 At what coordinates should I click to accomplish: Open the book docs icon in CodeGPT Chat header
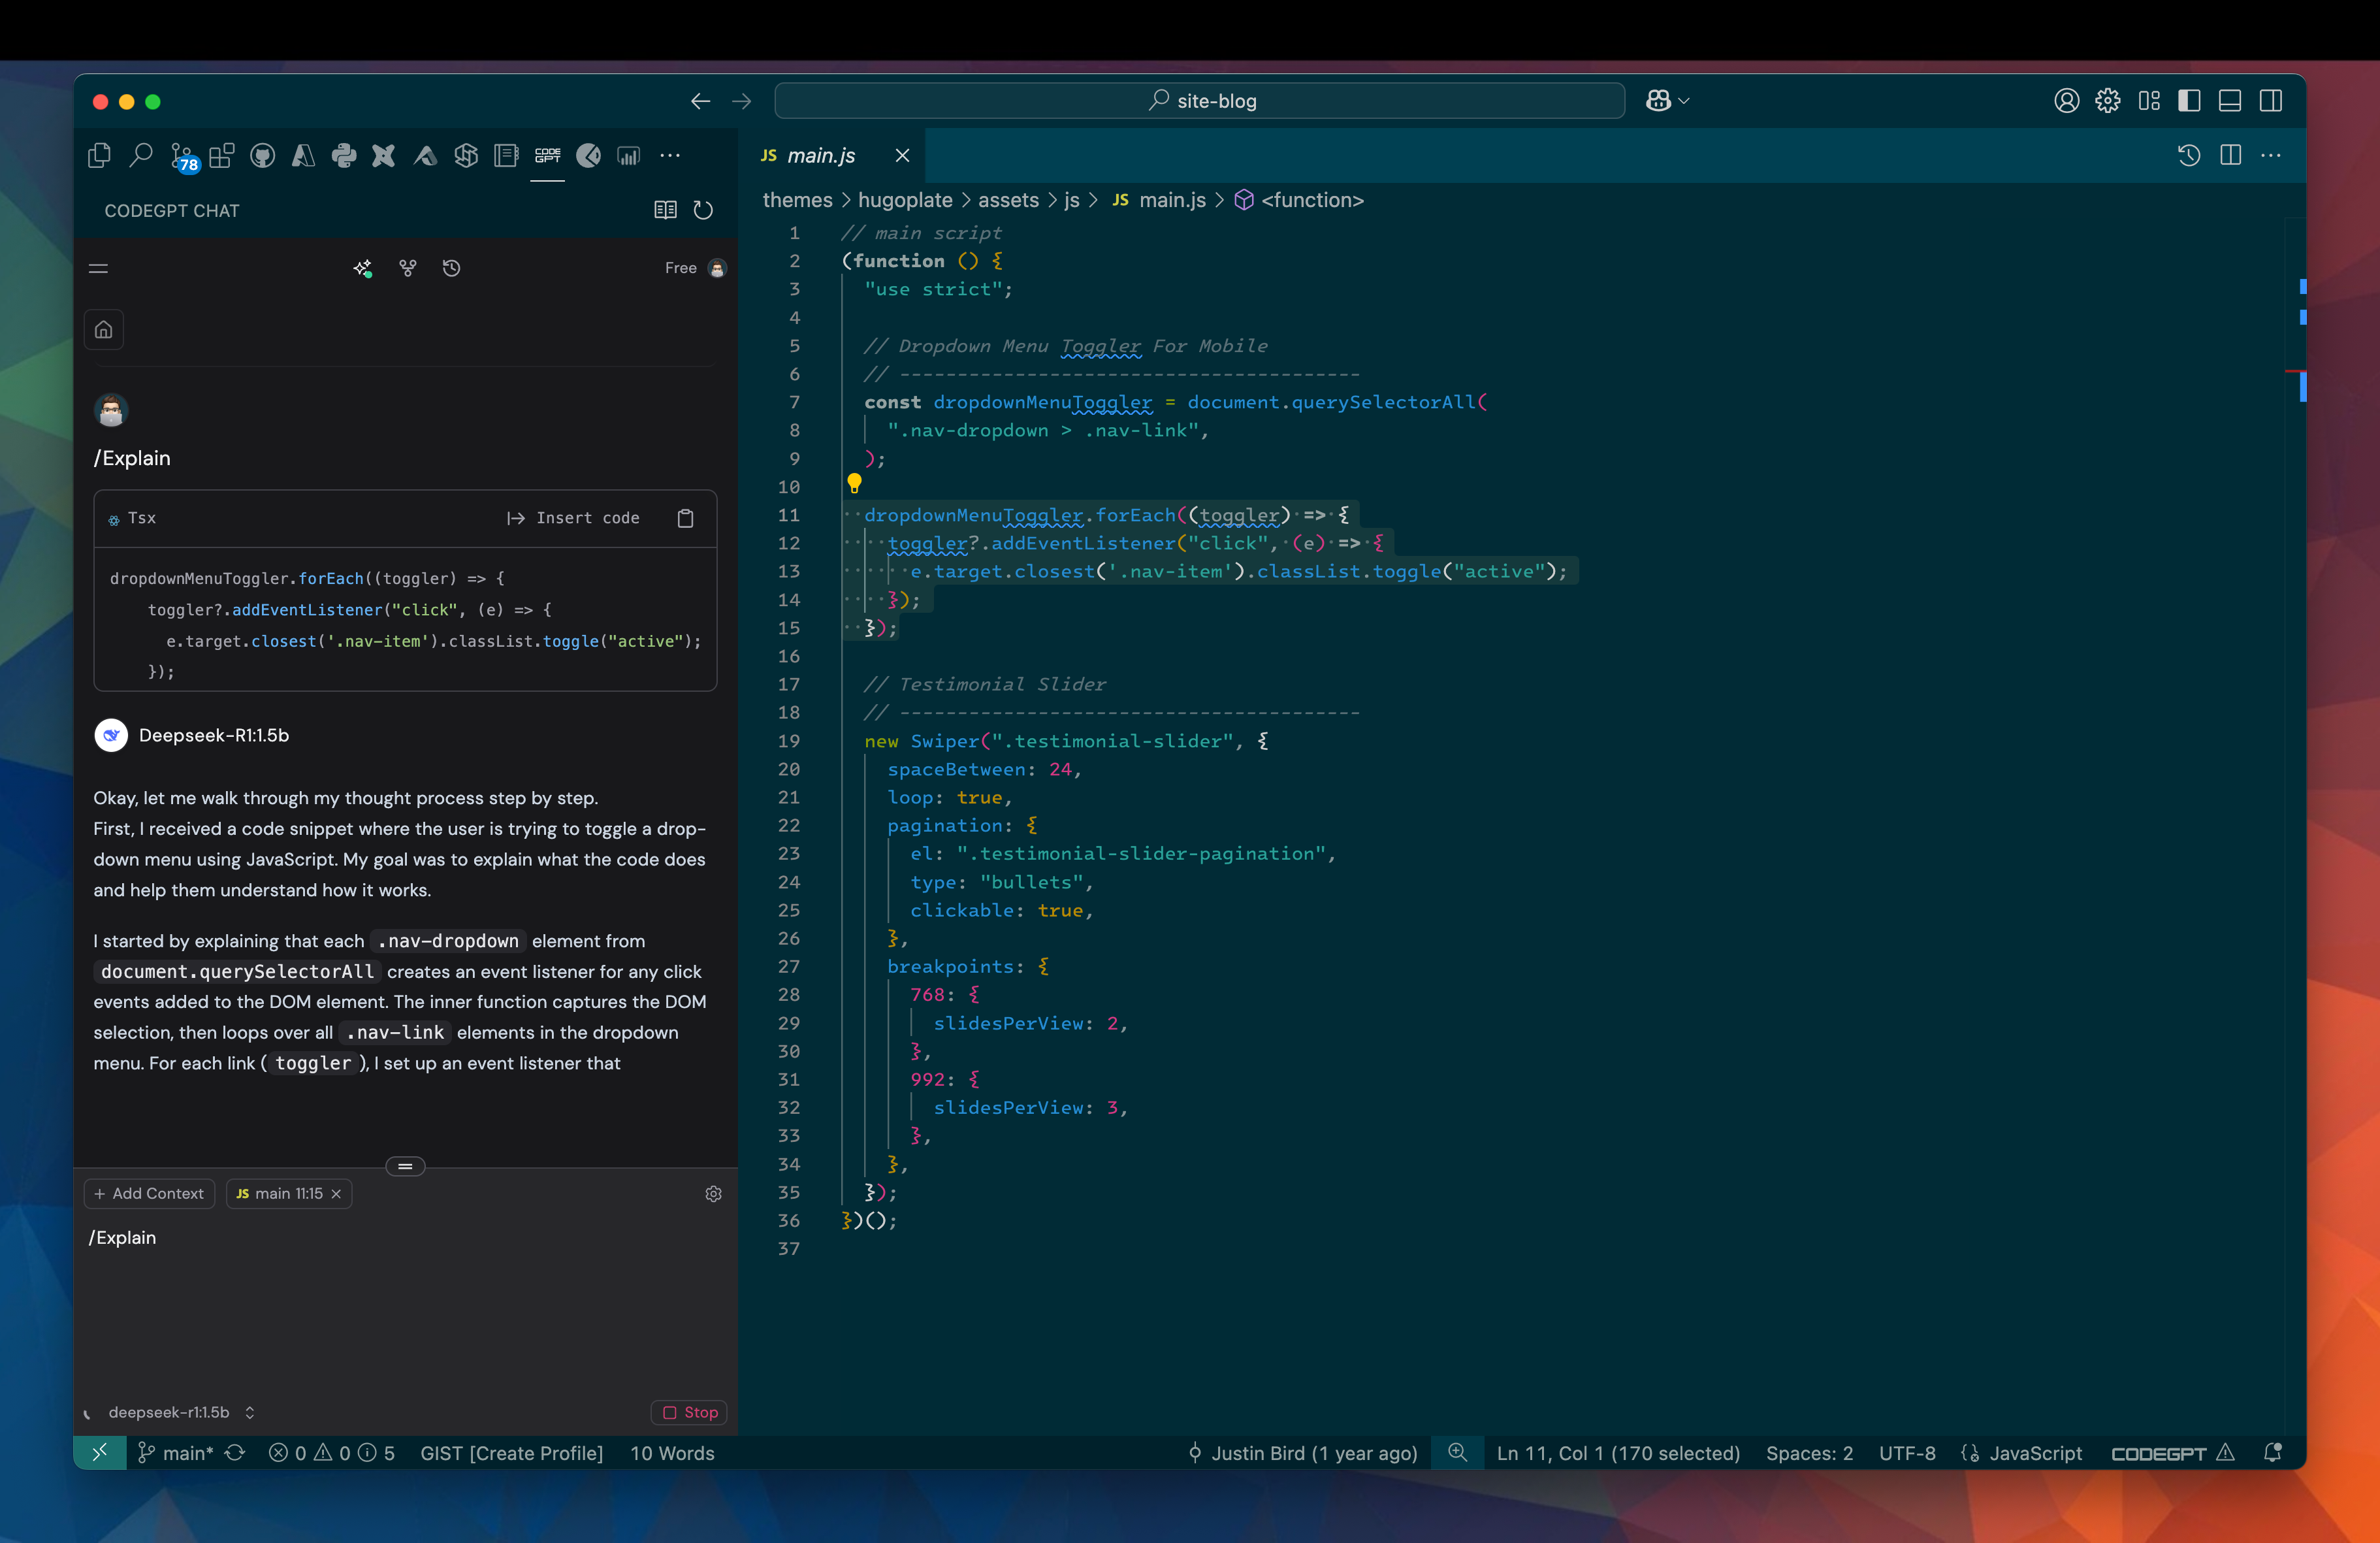(665, 210)
